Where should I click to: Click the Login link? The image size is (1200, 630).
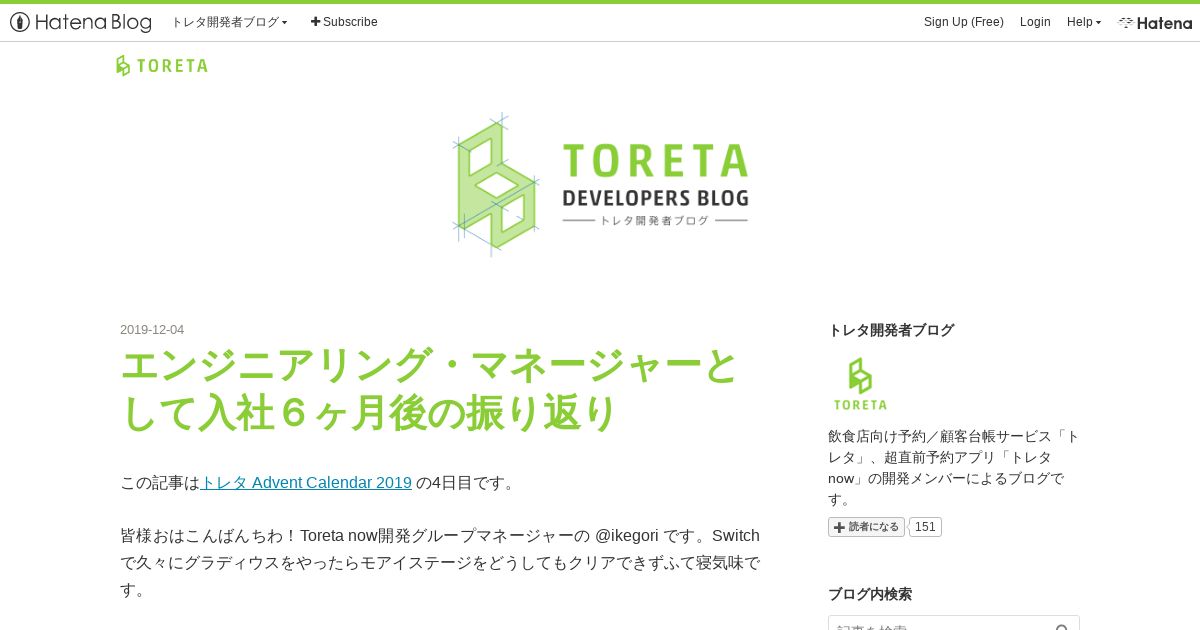(x=1035, y=22)
